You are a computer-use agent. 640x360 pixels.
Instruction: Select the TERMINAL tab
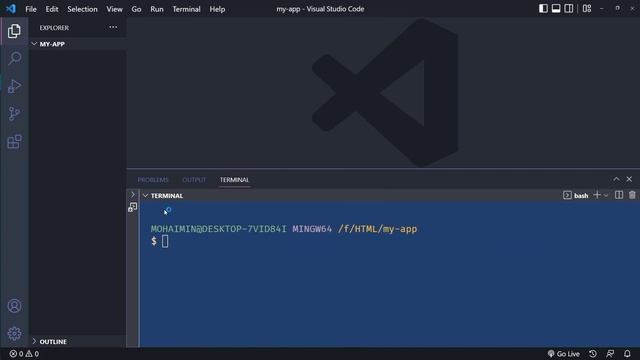(234, 180)
